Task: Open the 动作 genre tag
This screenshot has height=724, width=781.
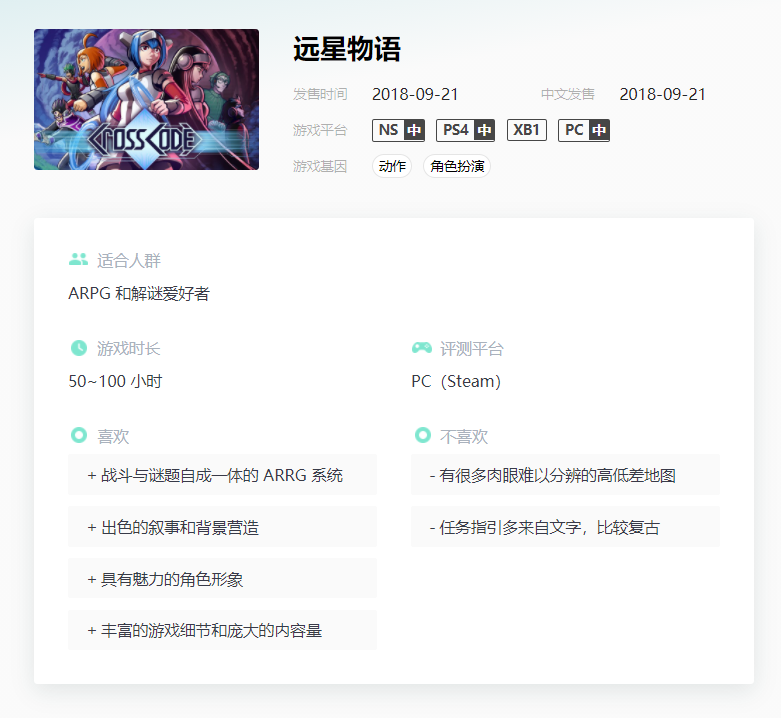Action: [x=392, y=166]
